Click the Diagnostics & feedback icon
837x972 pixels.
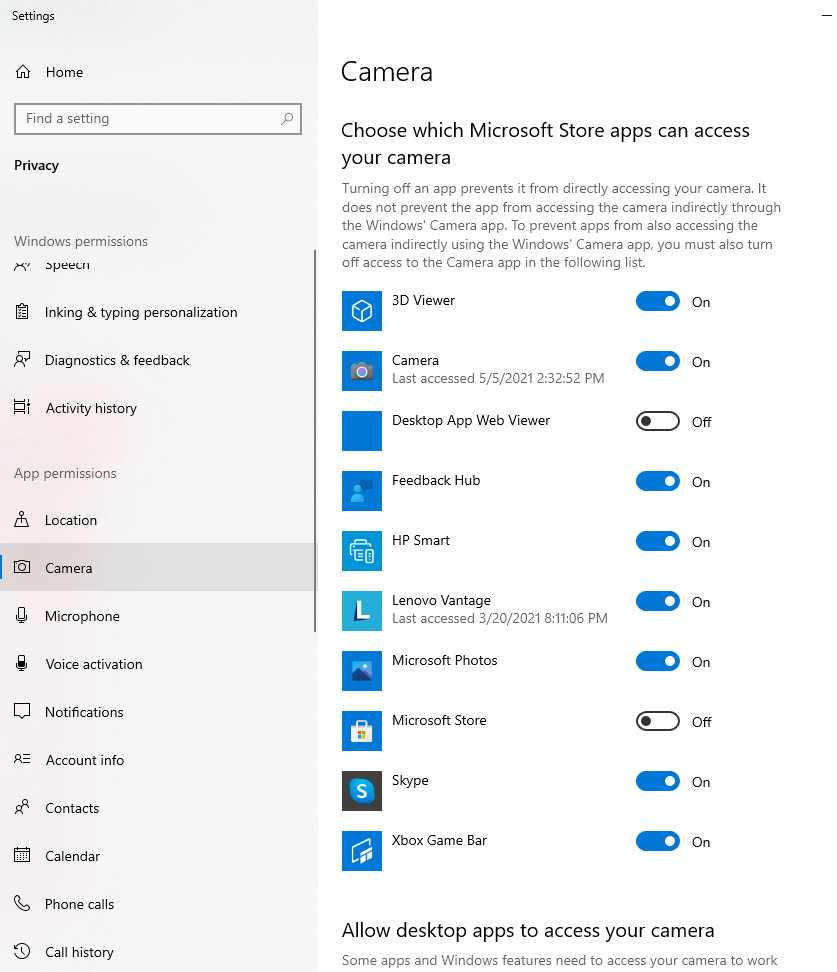(22, 360)
